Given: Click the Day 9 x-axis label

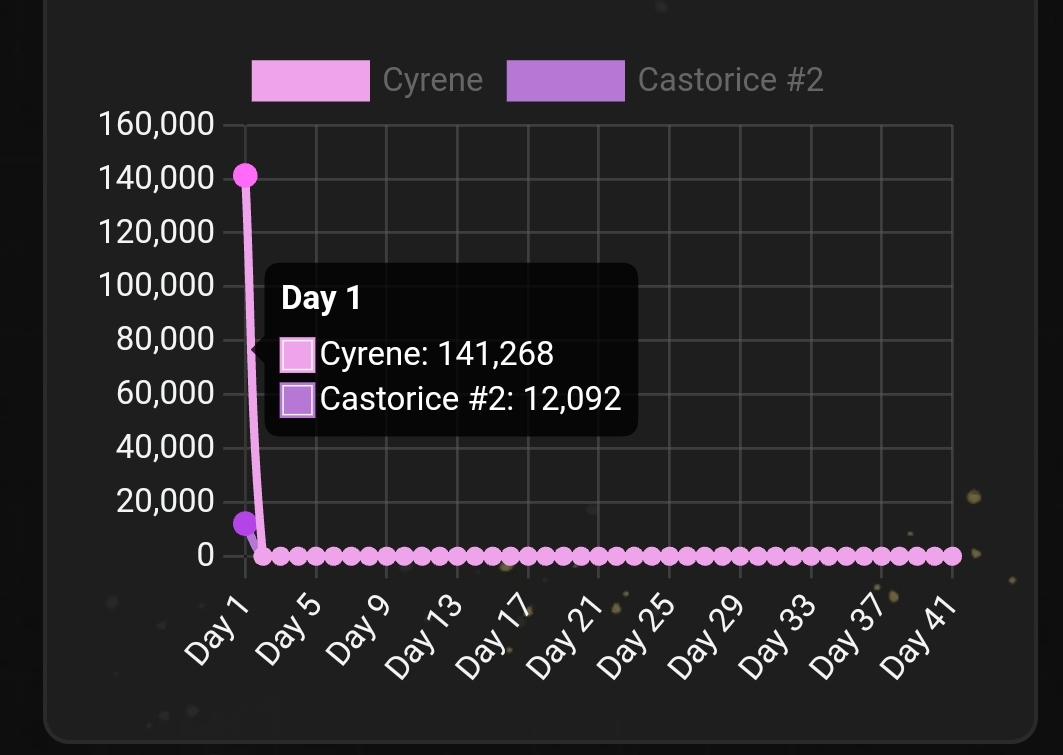Looking at the screenshot, I should [359, 631].
